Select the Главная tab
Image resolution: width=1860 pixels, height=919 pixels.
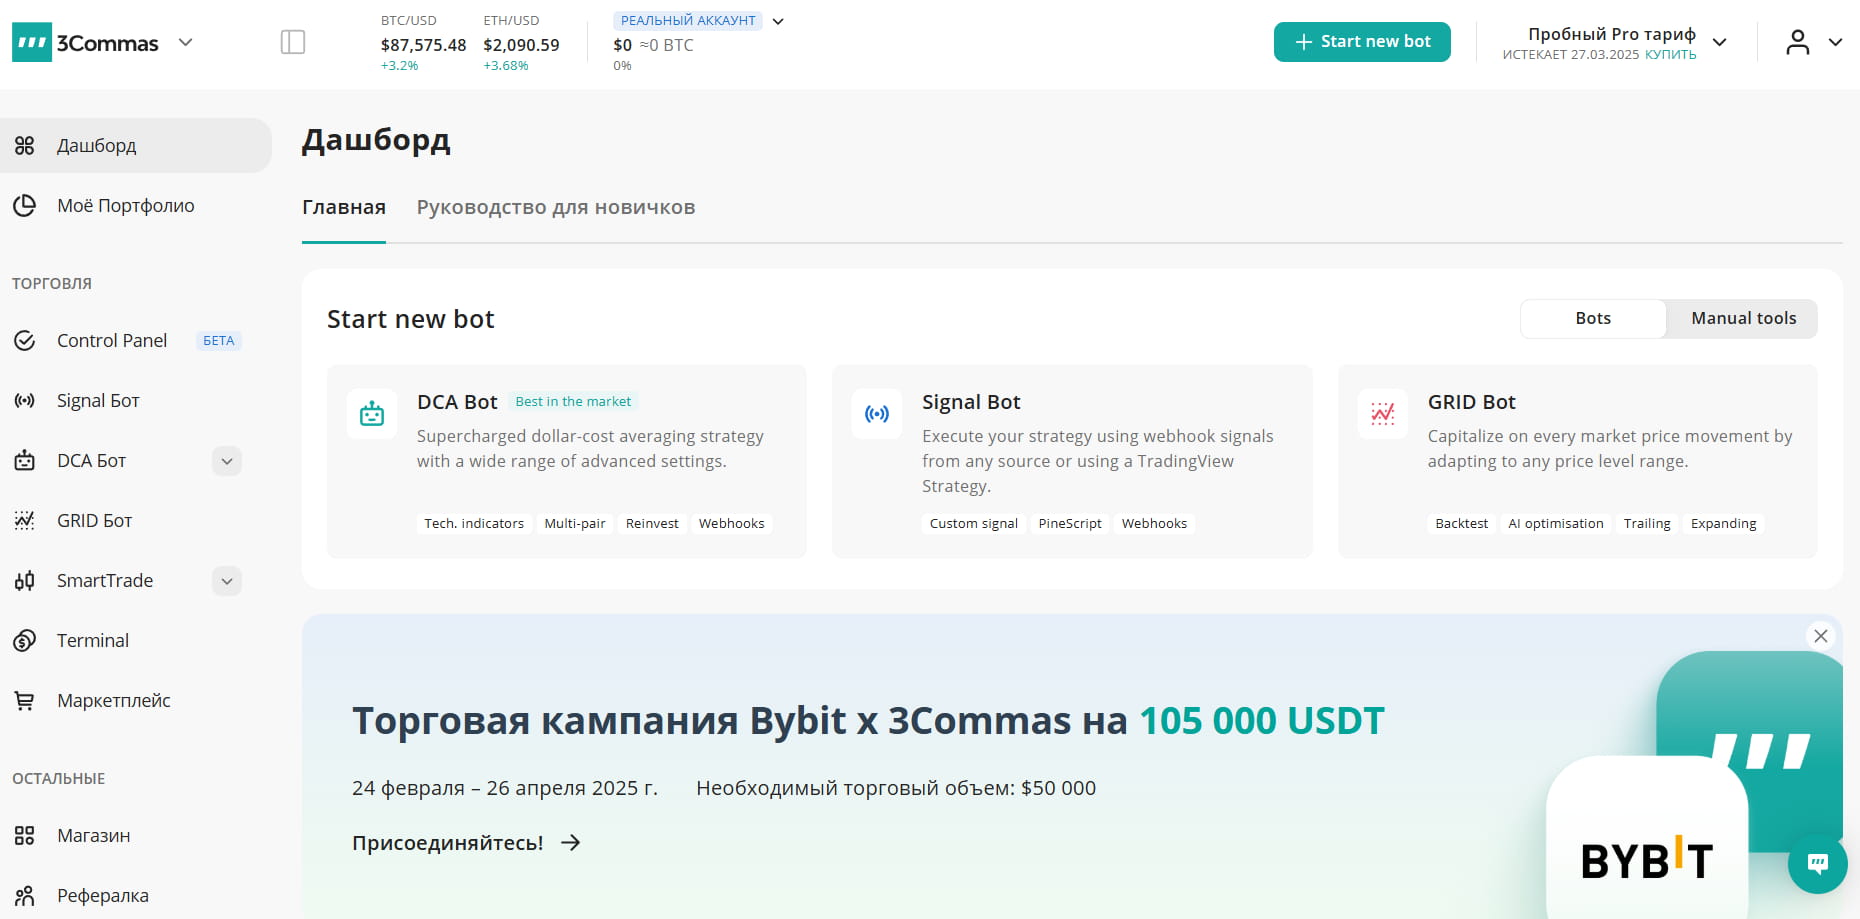click(x=344, y=208)
